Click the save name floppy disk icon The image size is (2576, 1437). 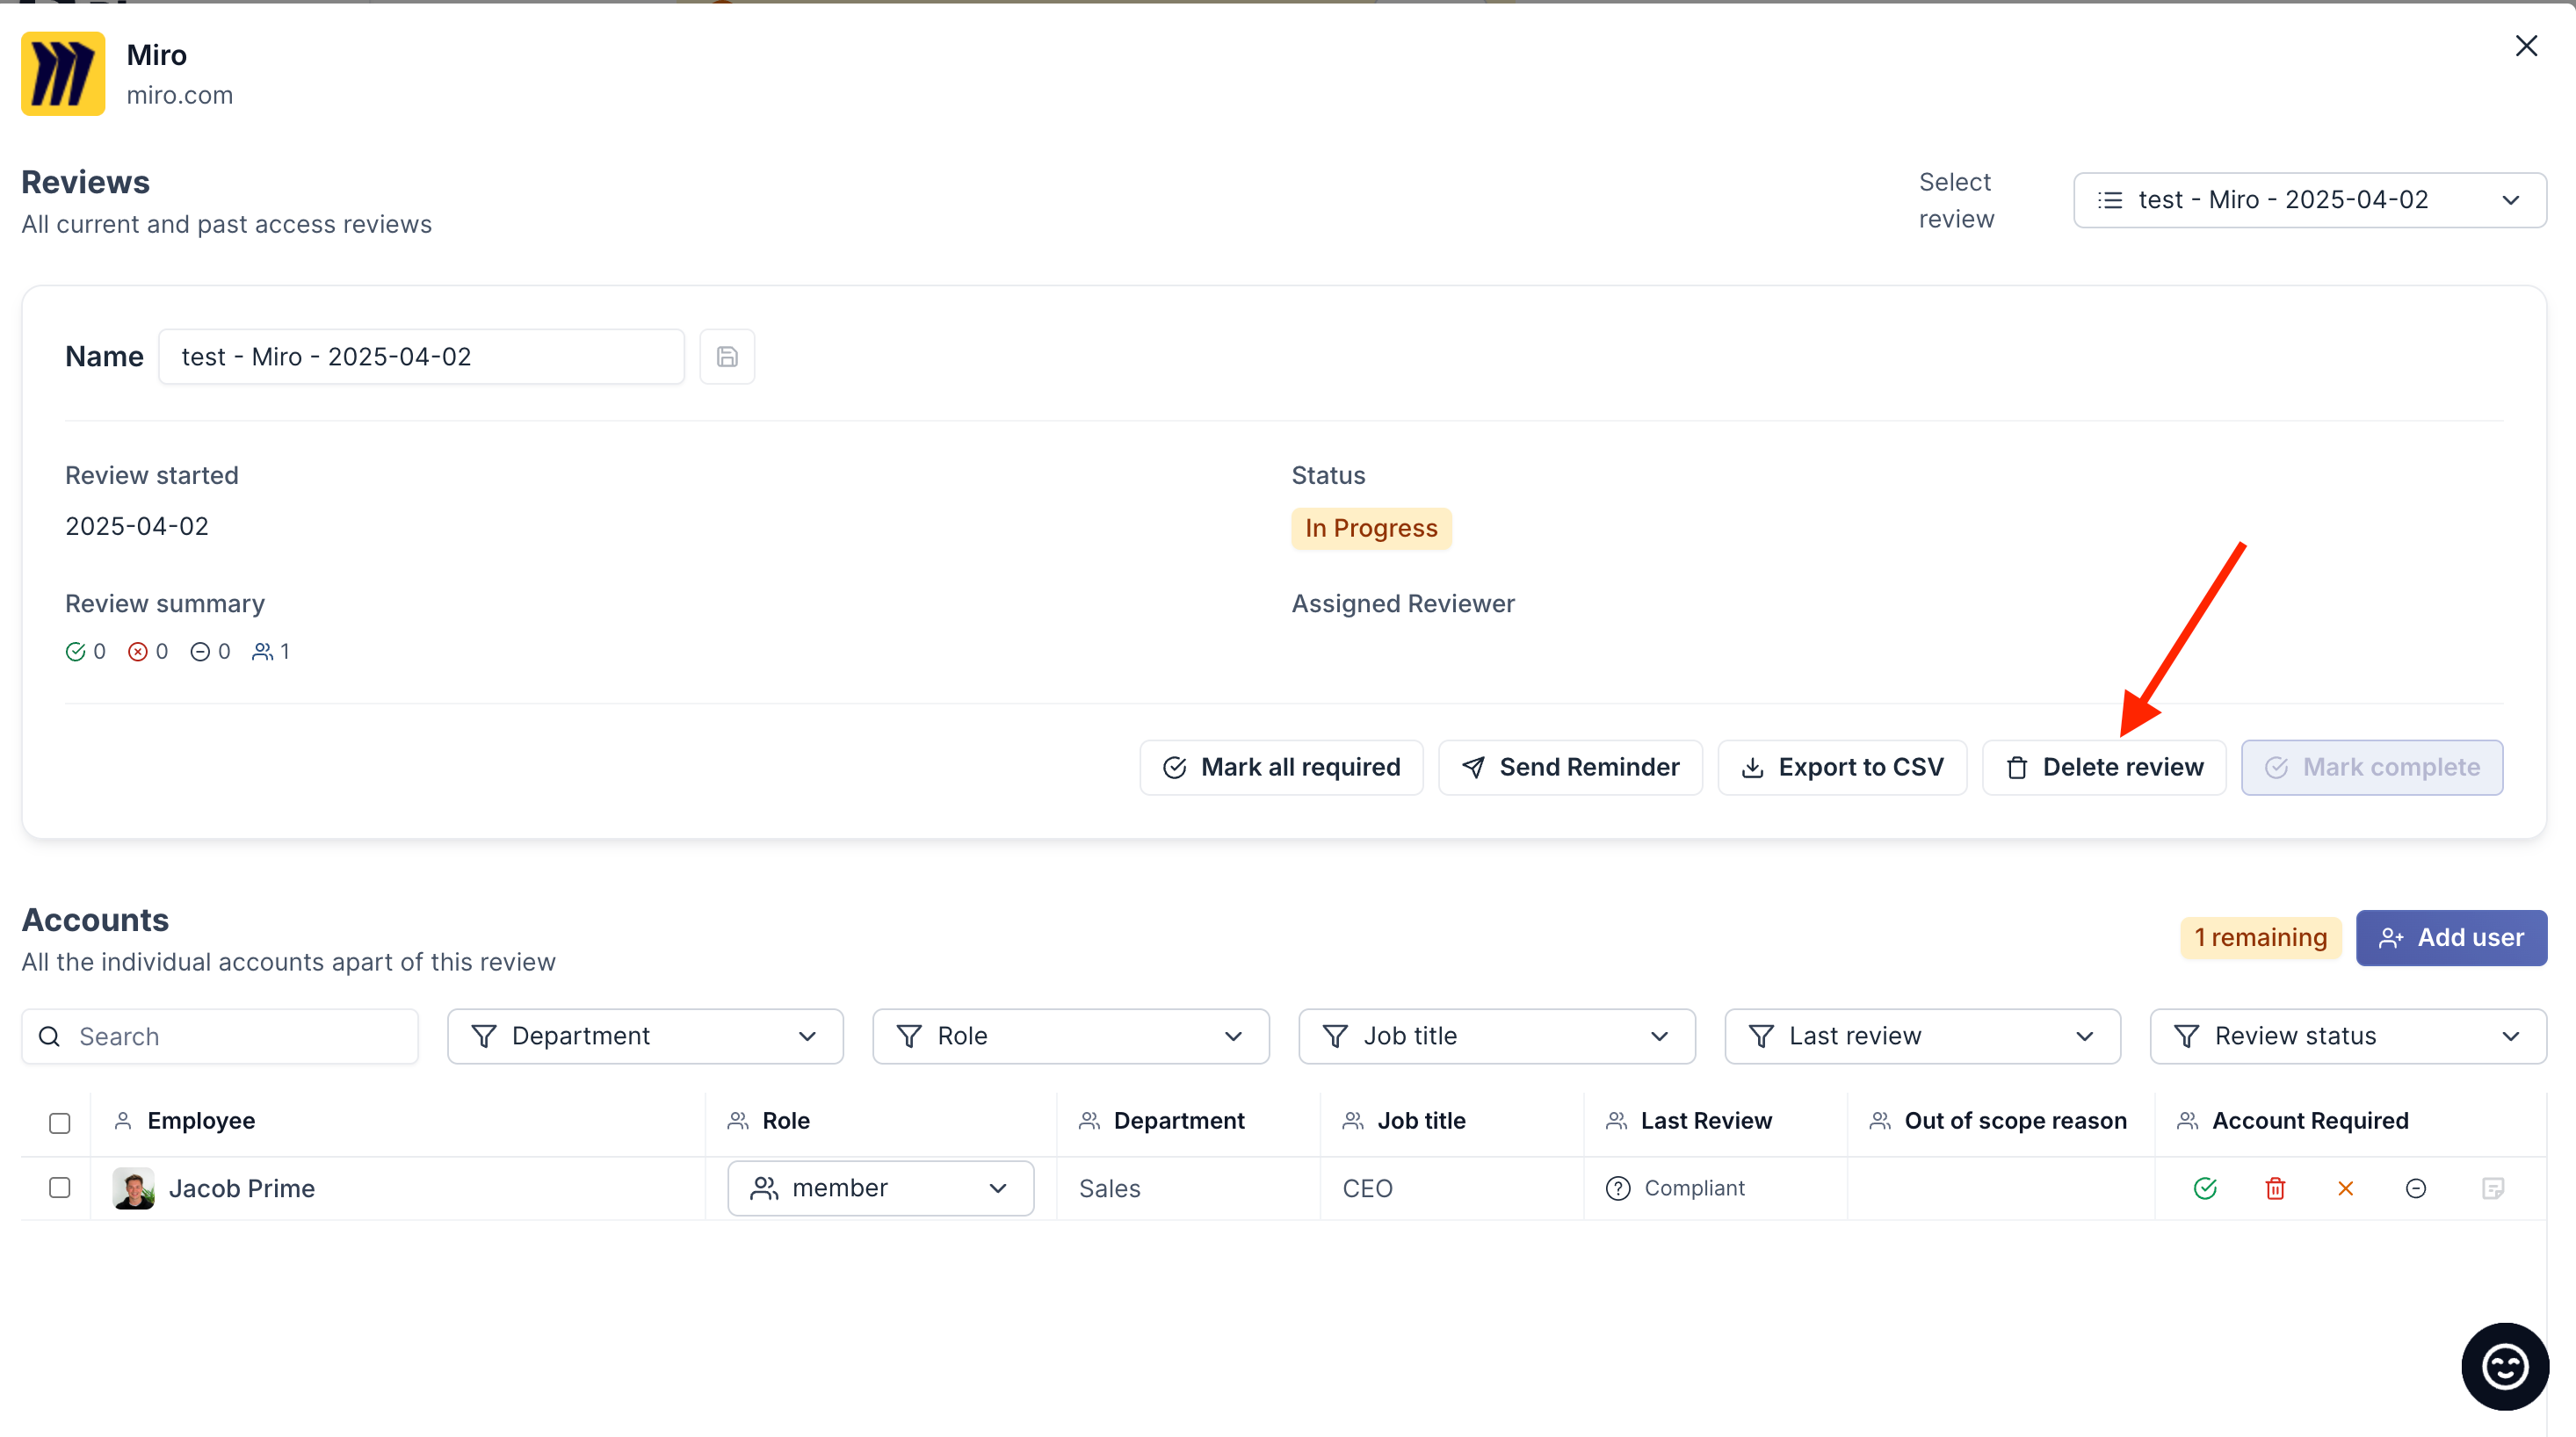727,357
